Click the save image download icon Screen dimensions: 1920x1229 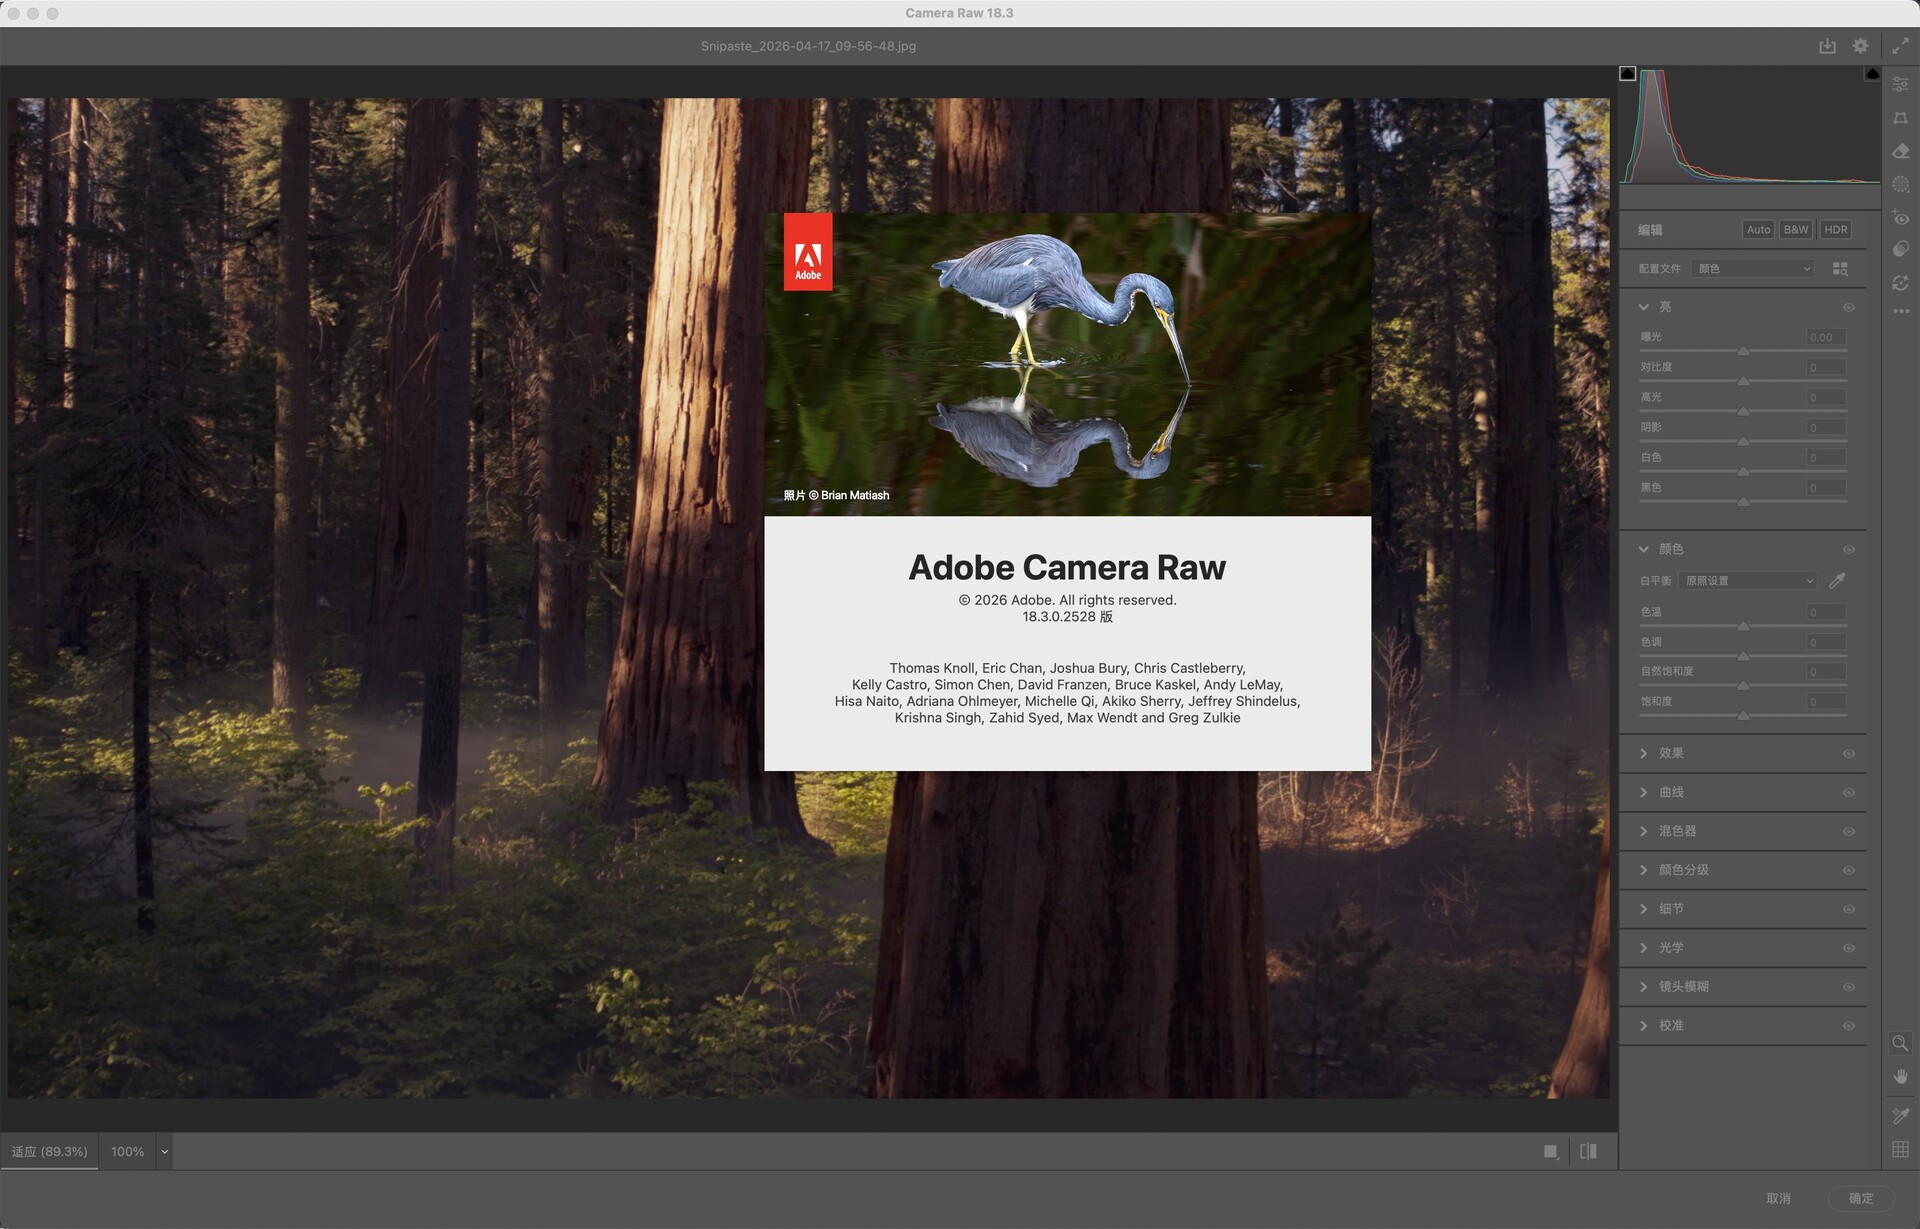click(1827, 46)
